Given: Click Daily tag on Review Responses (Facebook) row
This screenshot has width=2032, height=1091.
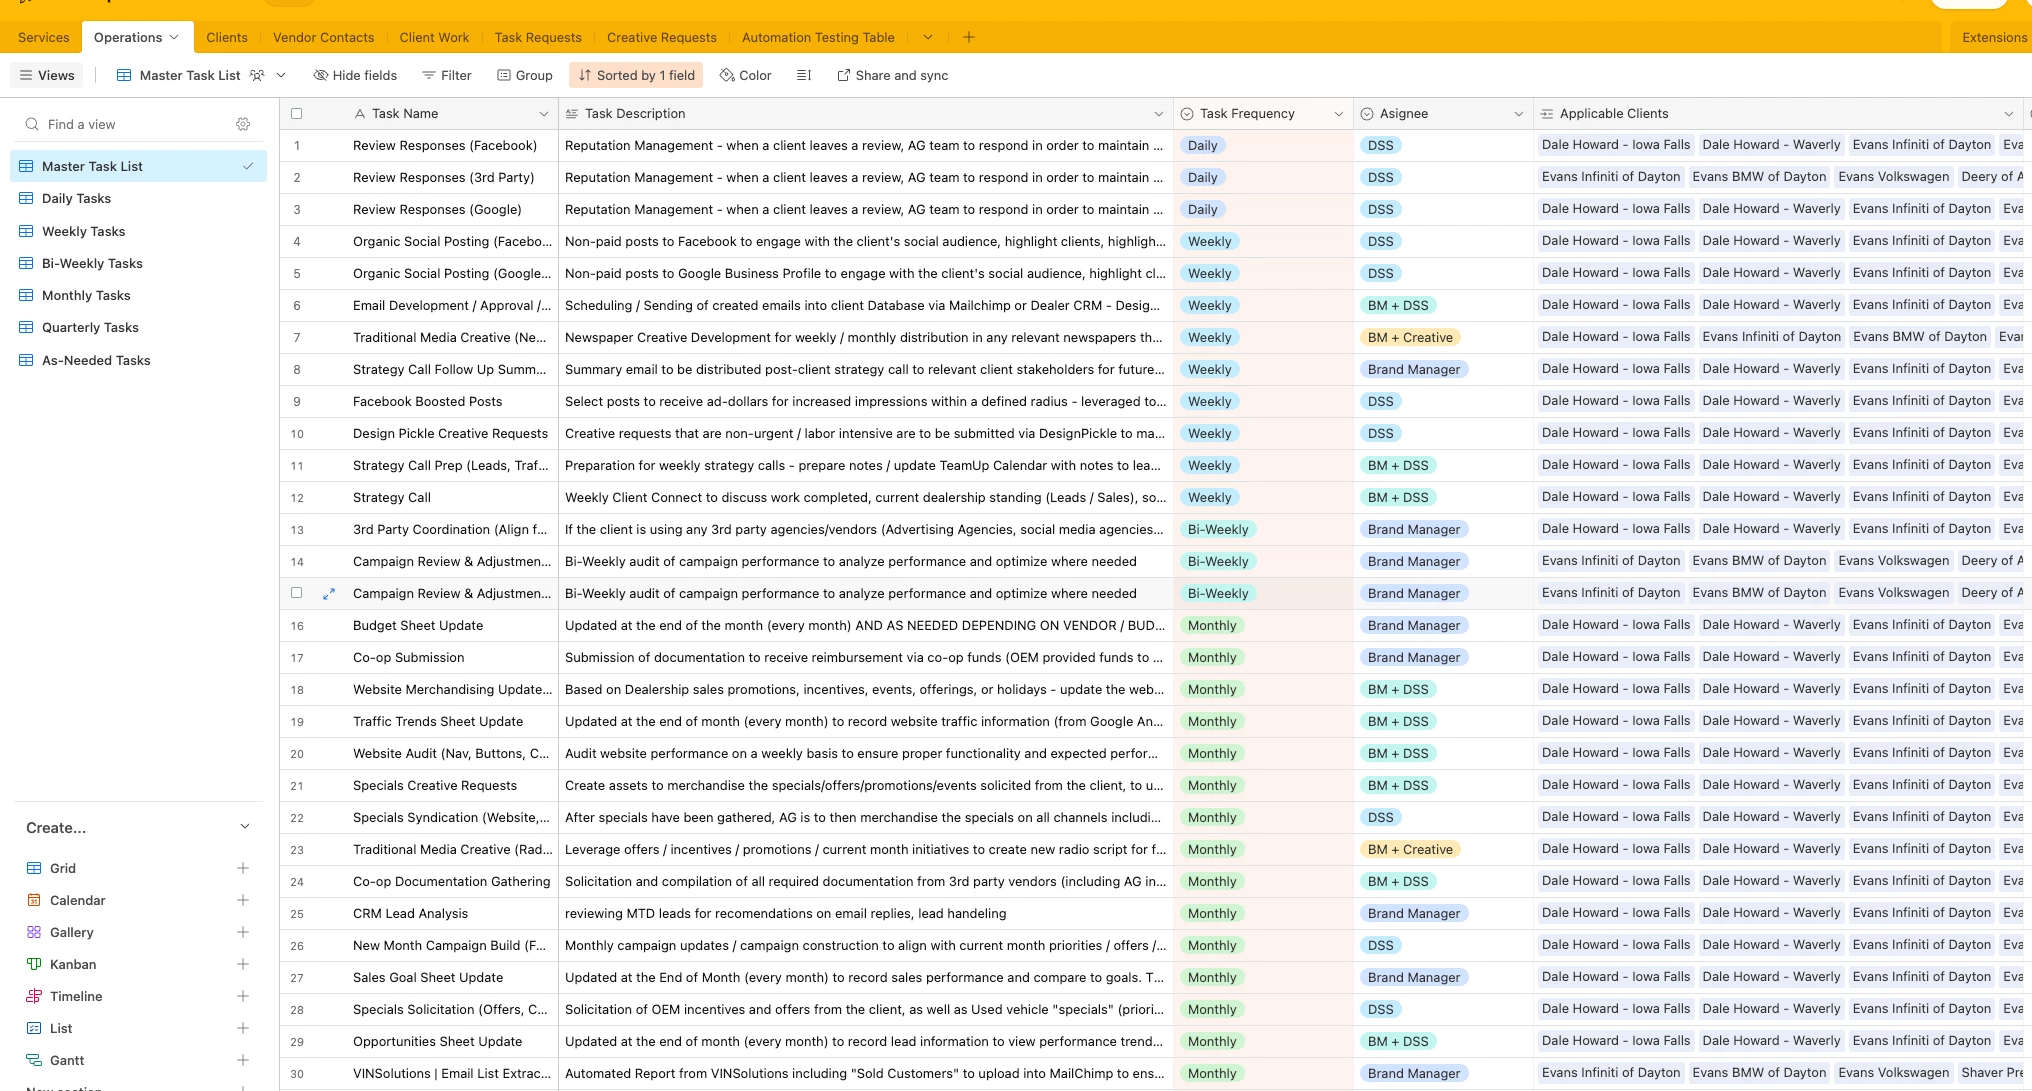Looking at the screenshot, I should [x=1202, y=145].
